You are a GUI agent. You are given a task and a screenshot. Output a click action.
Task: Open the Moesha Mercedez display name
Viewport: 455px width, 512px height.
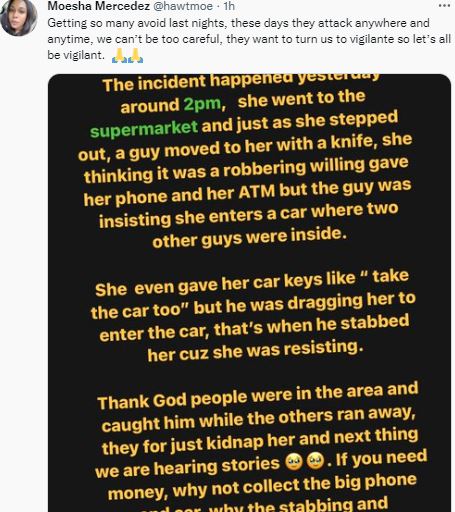[99, 6]
